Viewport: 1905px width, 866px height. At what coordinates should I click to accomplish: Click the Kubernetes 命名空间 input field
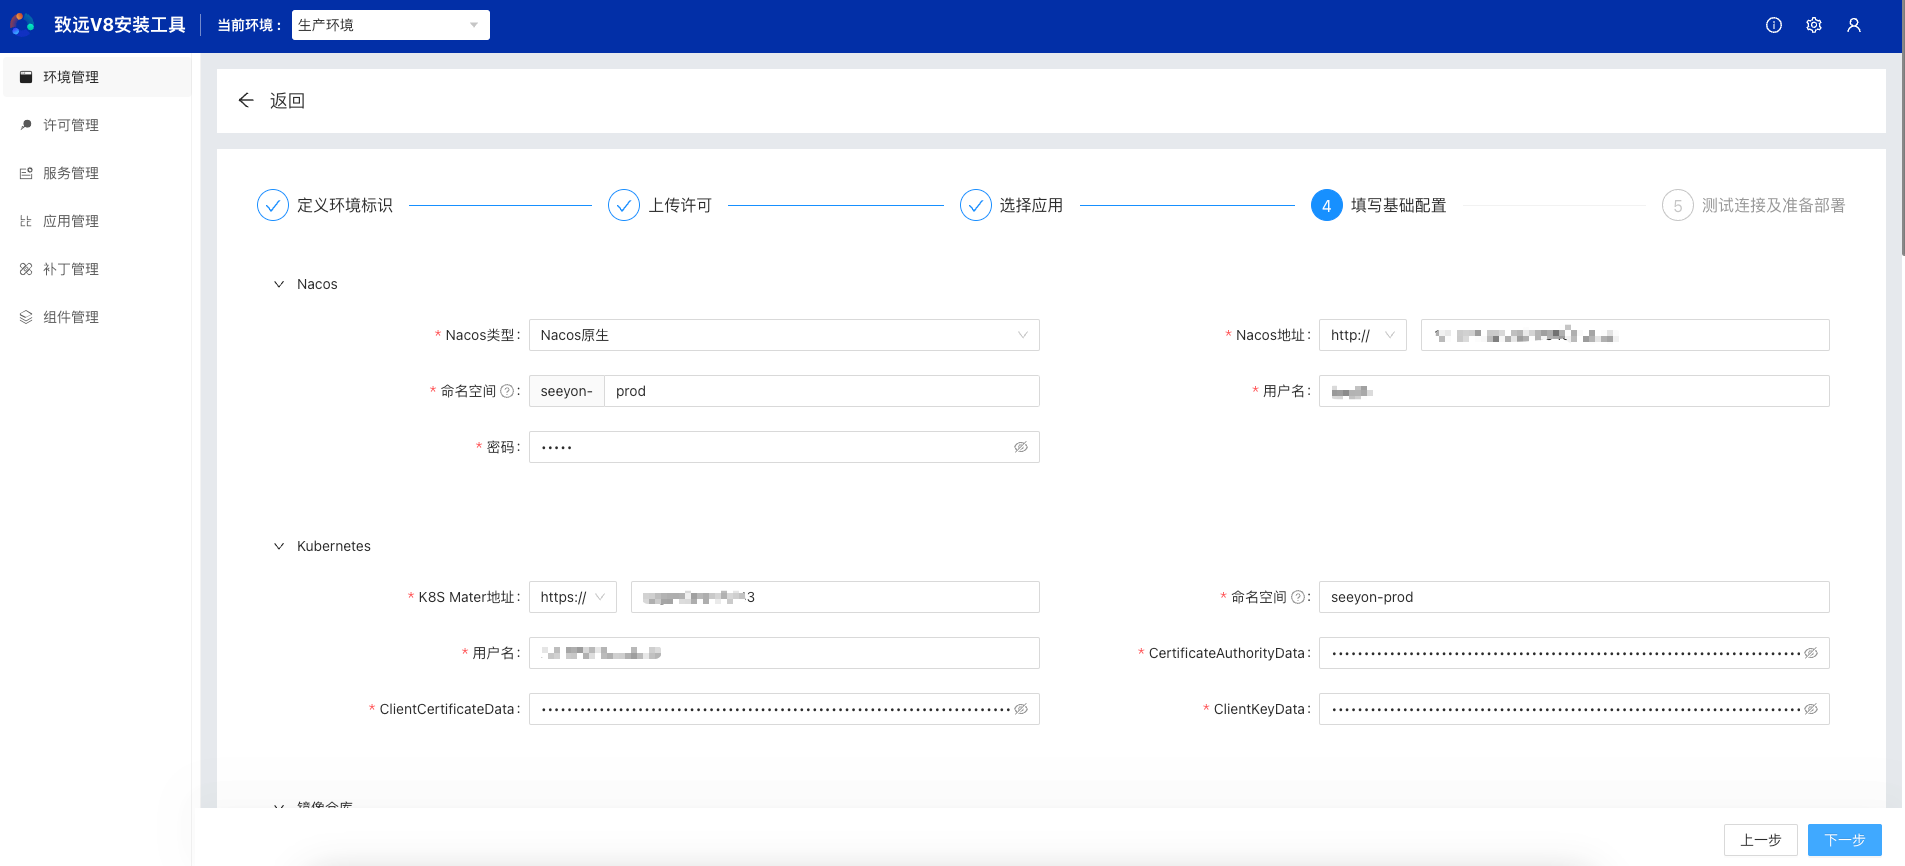pyautogui.click(x=1573, y=597)
